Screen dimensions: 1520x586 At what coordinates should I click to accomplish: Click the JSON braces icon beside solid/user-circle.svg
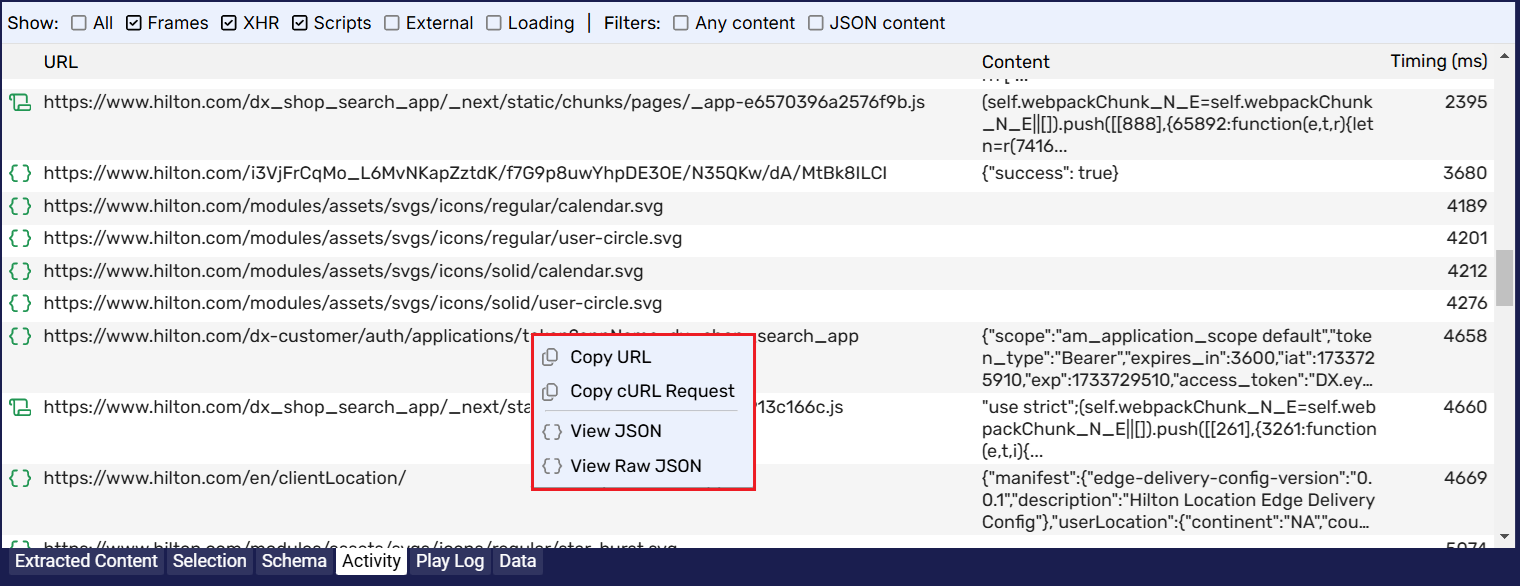(20, 303)
